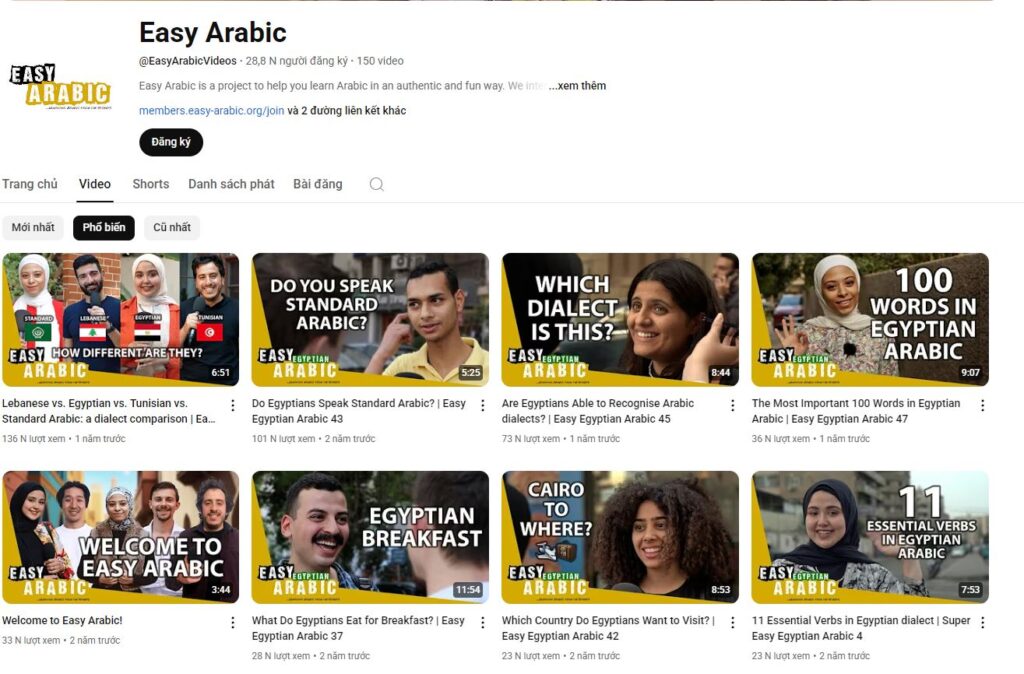
Task: Sort videos by Cũ nhất
Action: 172,227
